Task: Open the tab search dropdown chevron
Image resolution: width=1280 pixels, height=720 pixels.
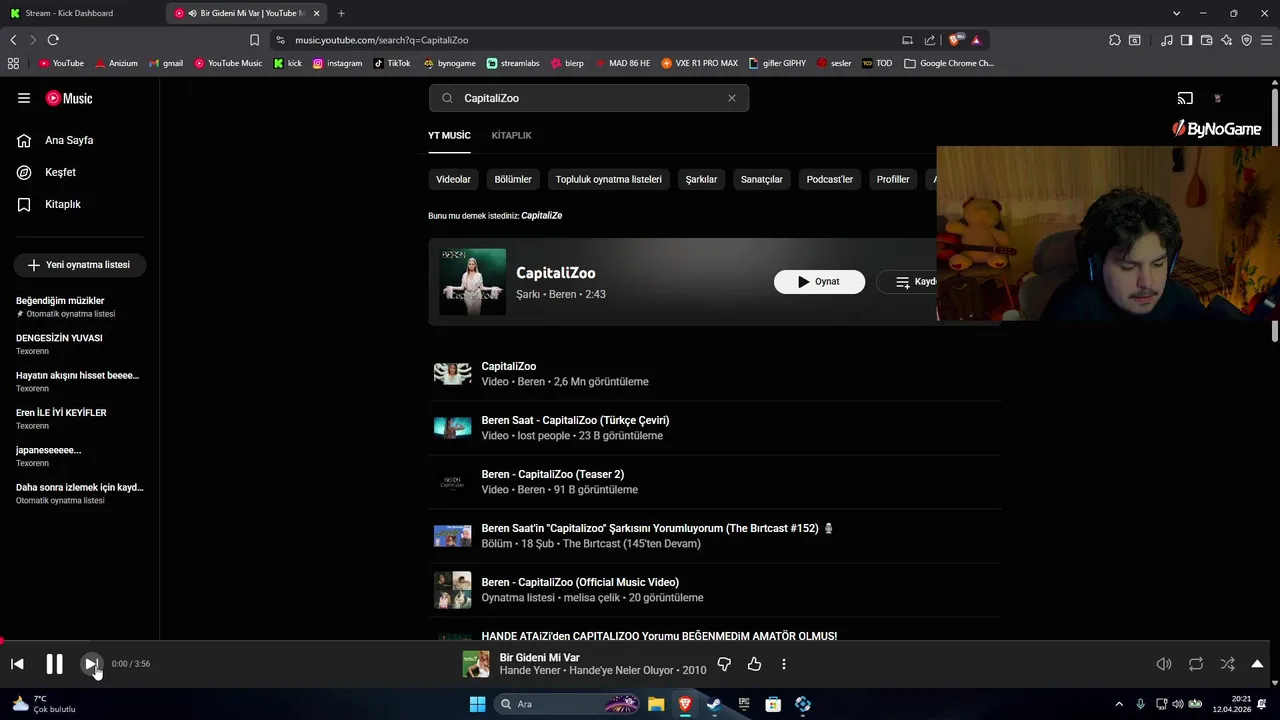Action: click(x=1176, y=13)
